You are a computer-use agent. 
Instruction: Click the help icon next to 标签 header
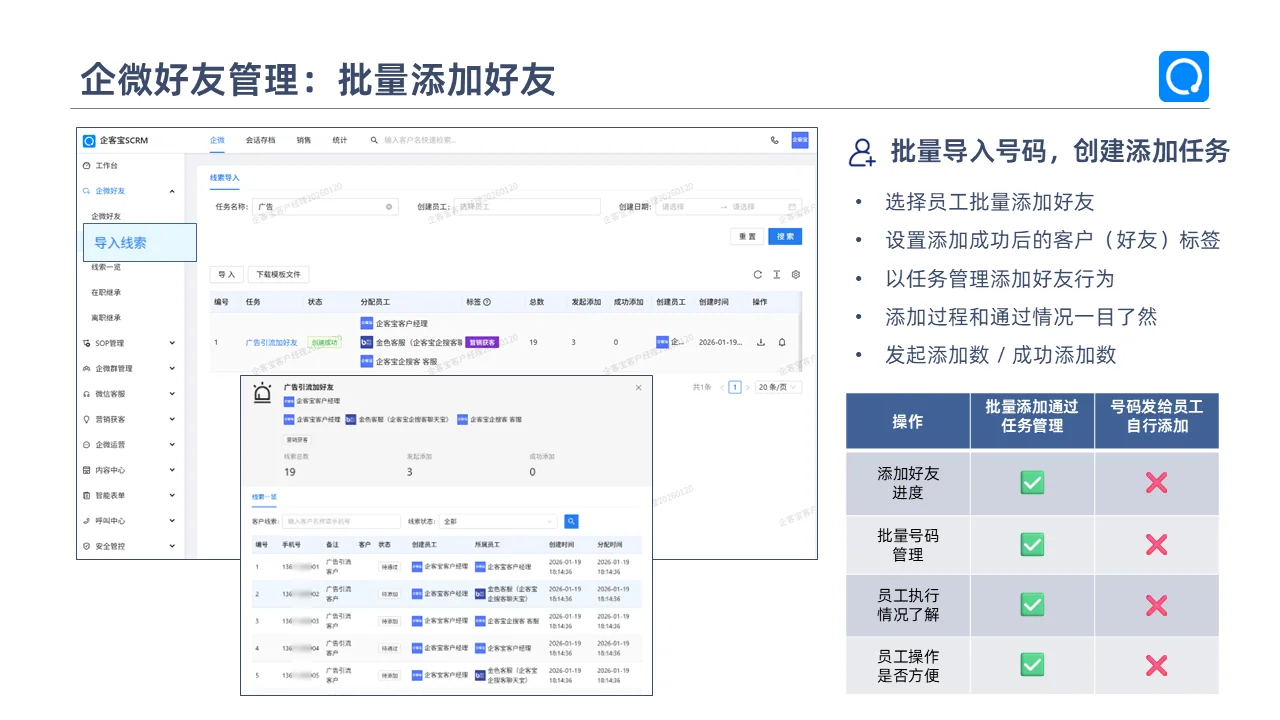coord(487,302)
